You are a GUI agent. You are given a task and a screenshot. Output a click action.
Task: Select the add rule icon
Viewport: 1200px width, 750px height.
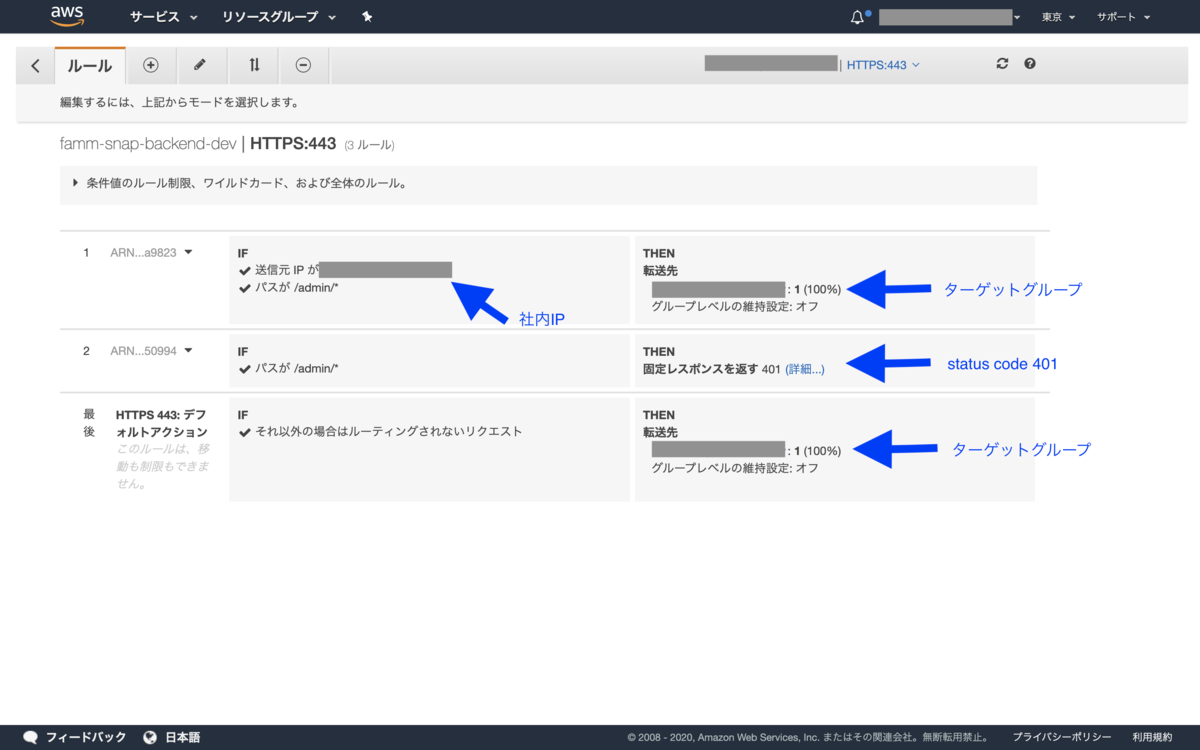coord(150,65)
